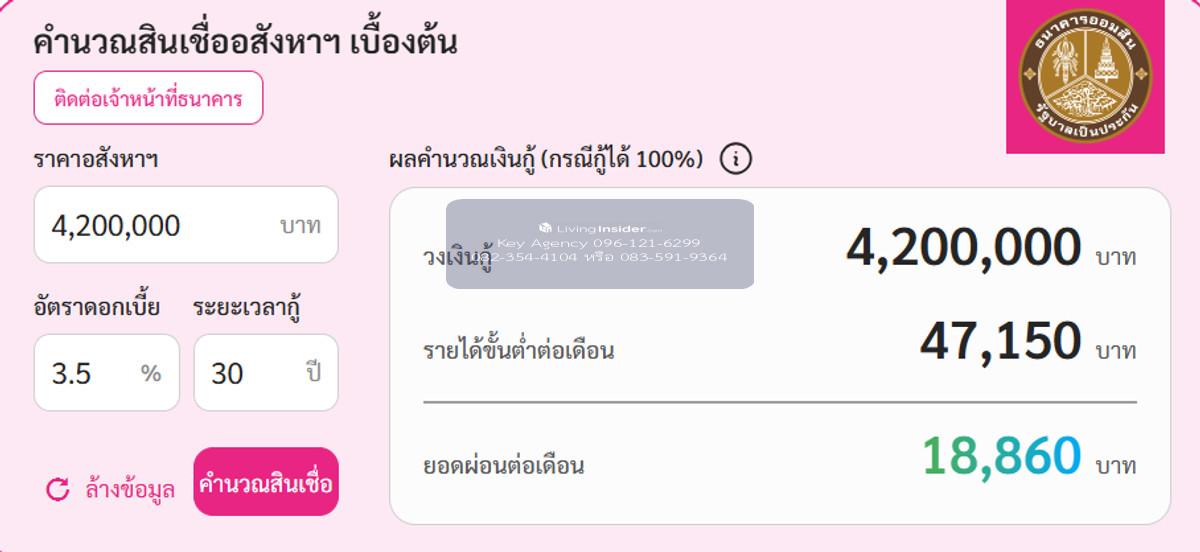
Task: Click the รายได้ขั้นต่ำต่อเดือน row label
Action: click(x=518, y=351)
